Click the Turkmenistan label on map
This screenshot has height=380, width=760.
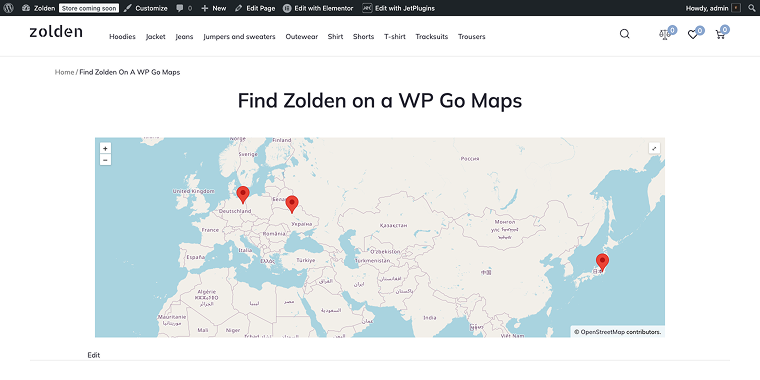(x=372, y=261)
